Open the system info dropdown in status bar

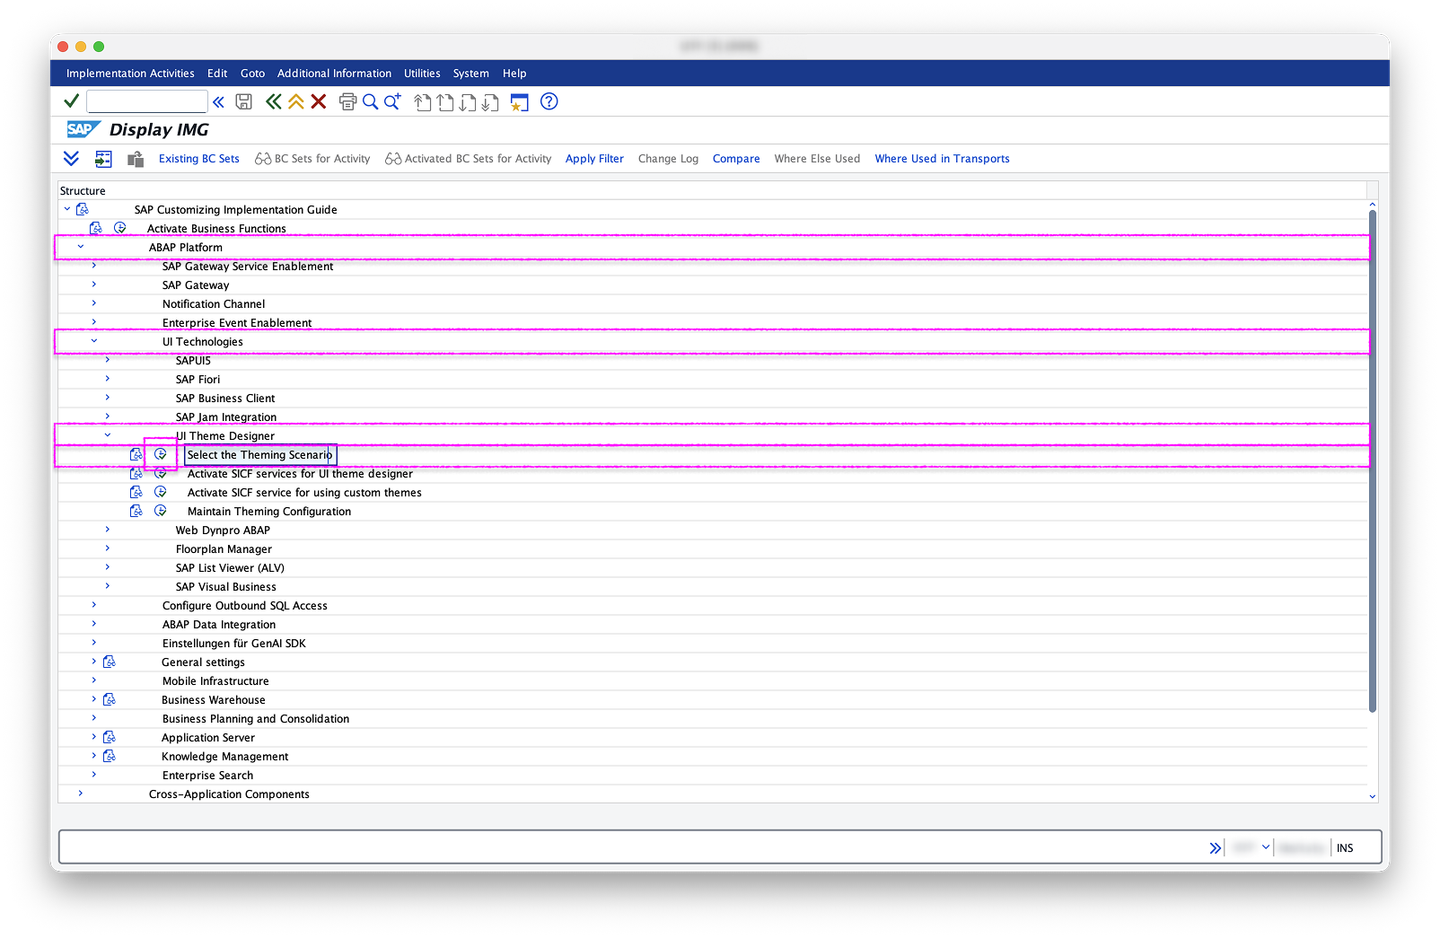click(x=1266, y=847)
